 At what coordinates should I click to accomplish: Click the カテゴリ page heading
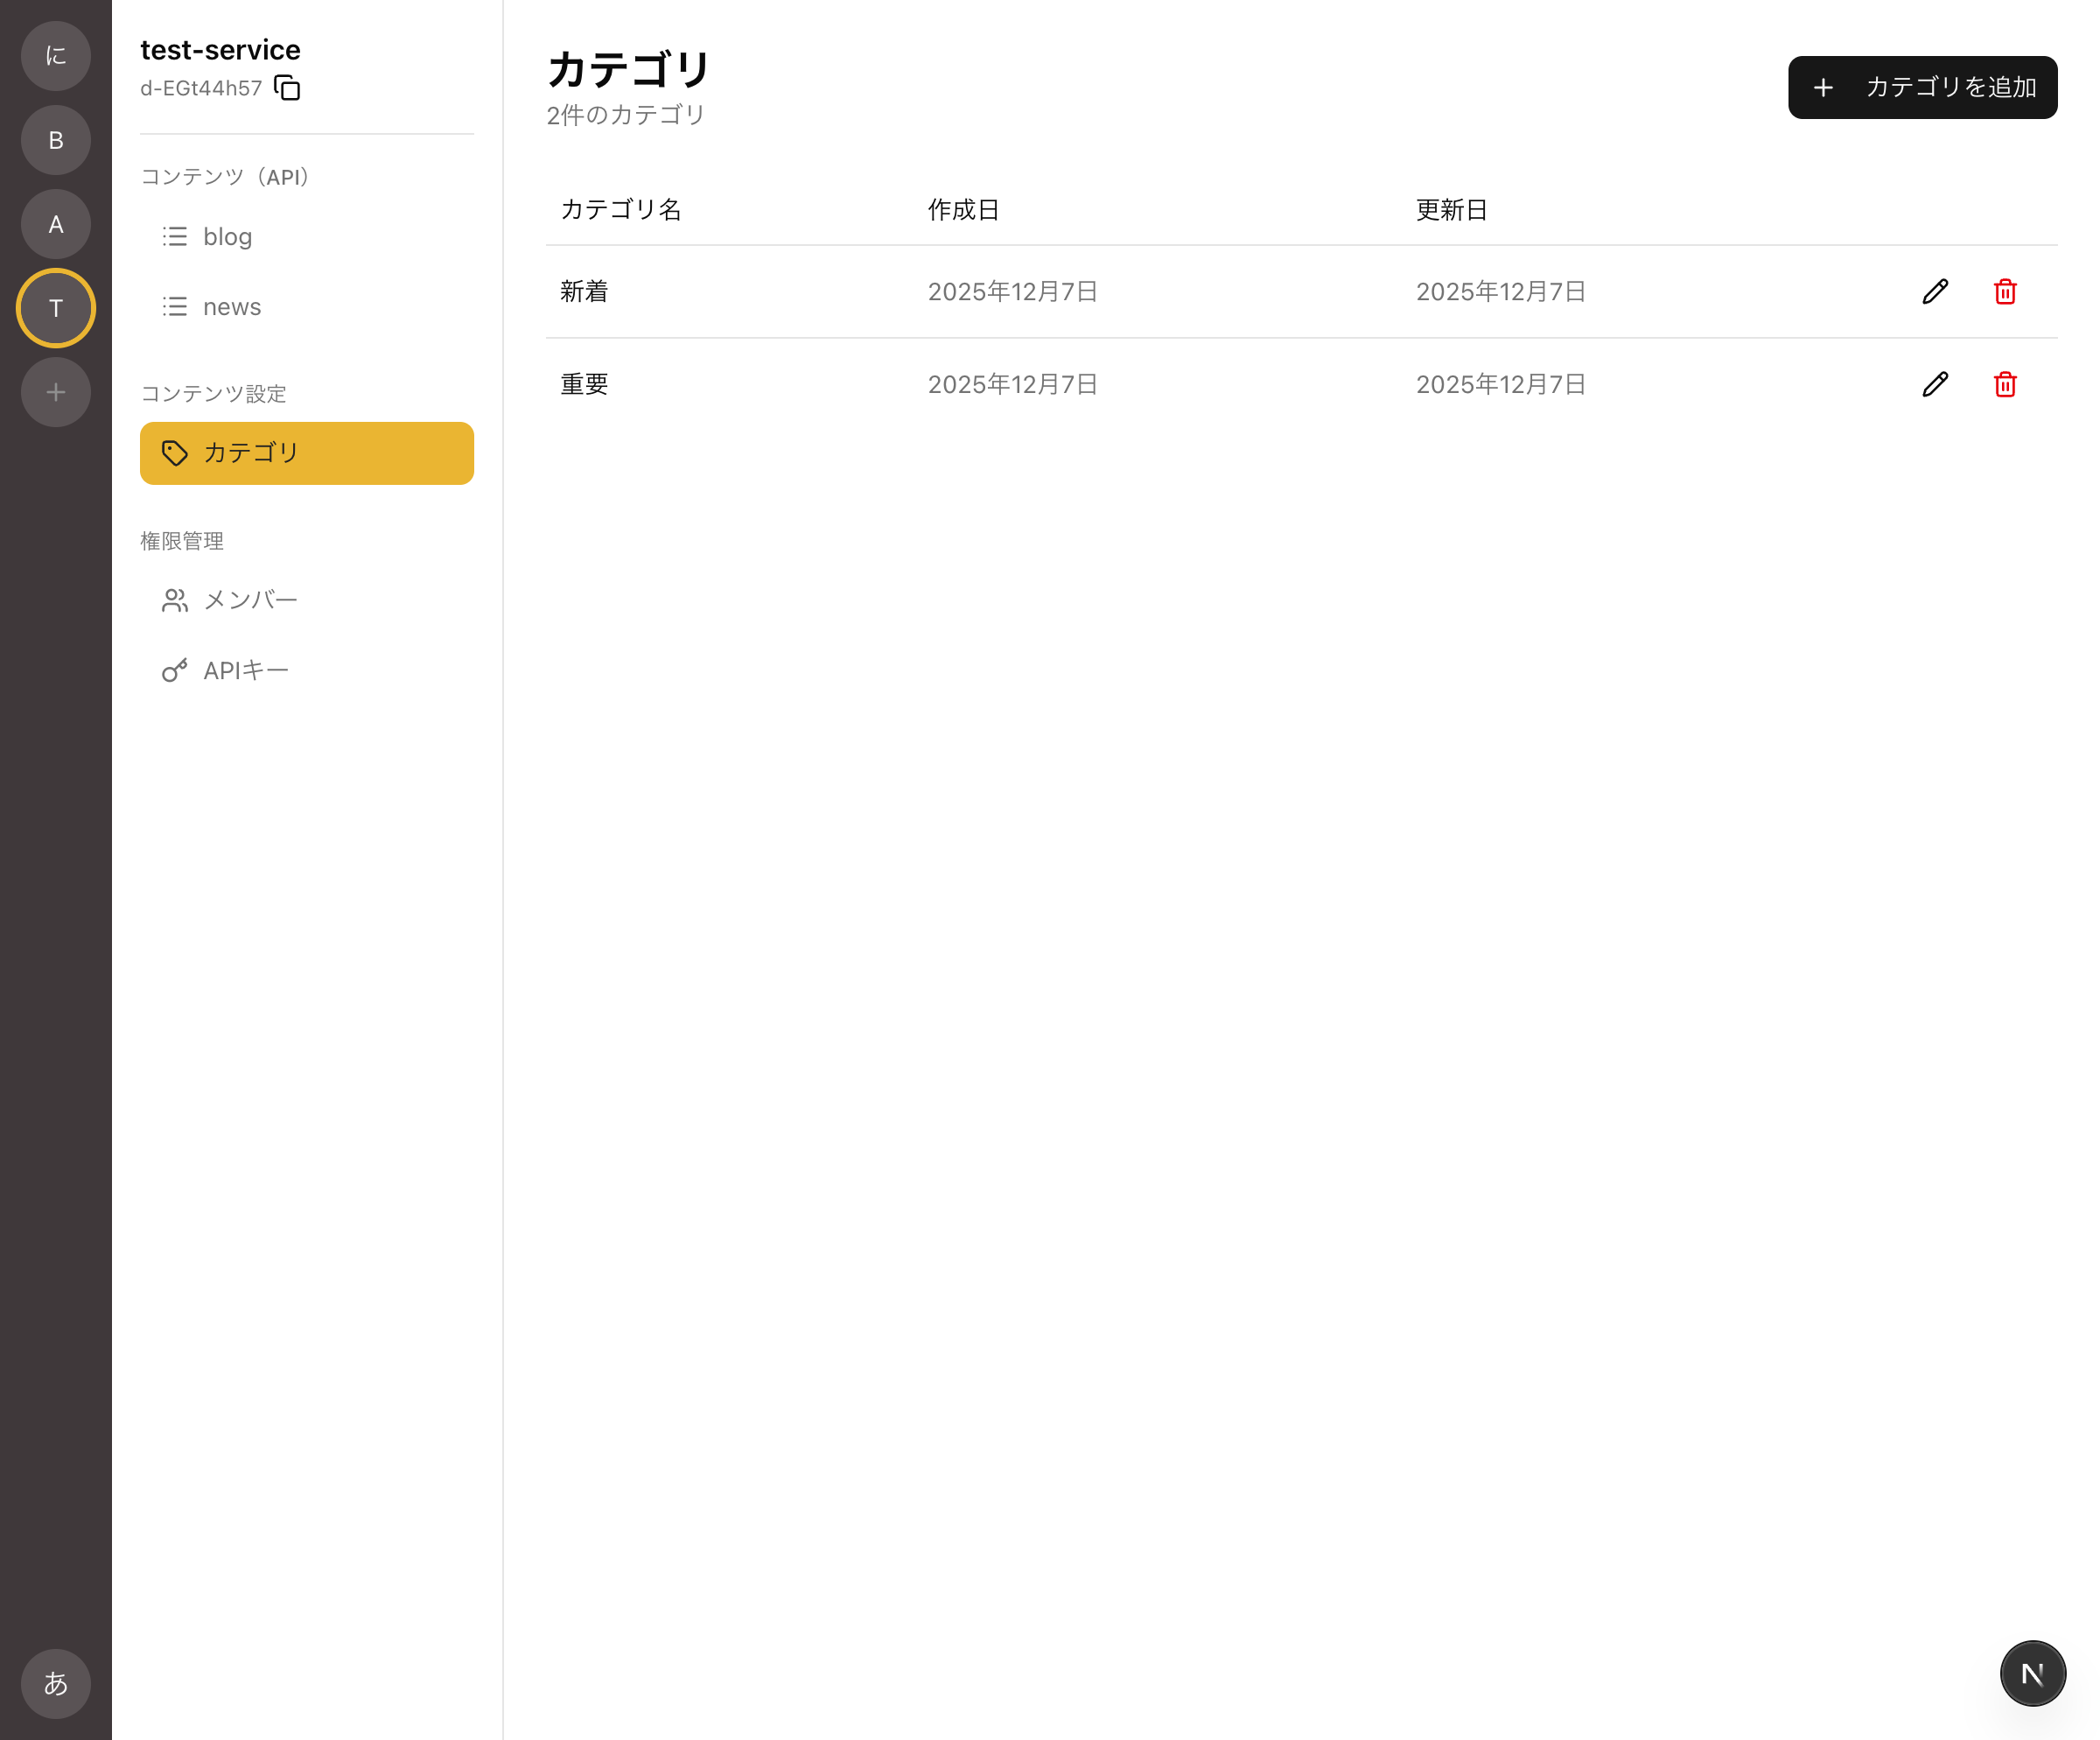point(629,69)
